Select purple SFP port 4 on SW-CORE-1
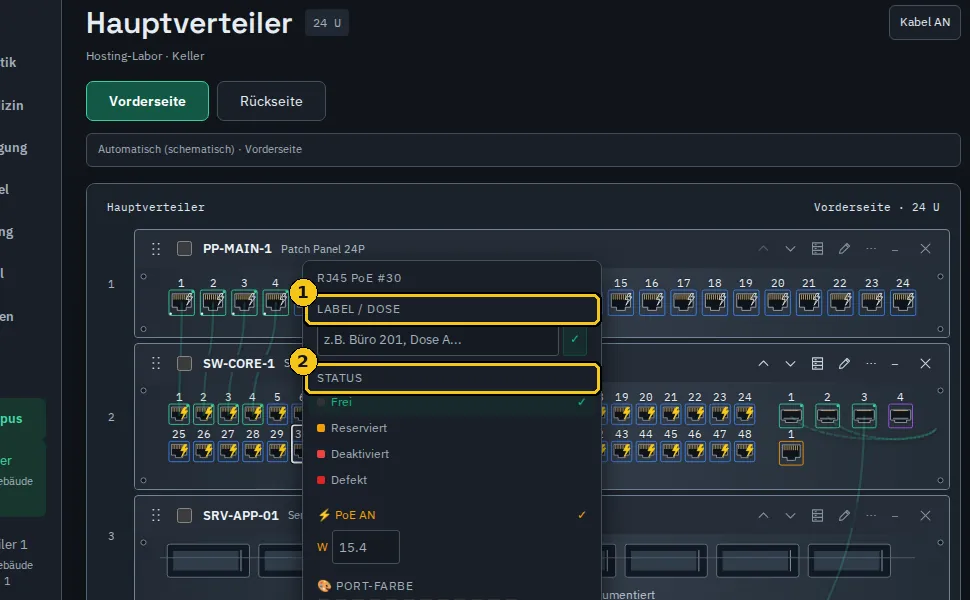Image resolution: width=970 pixels, height=600 pixels. (x=900, y=416)
